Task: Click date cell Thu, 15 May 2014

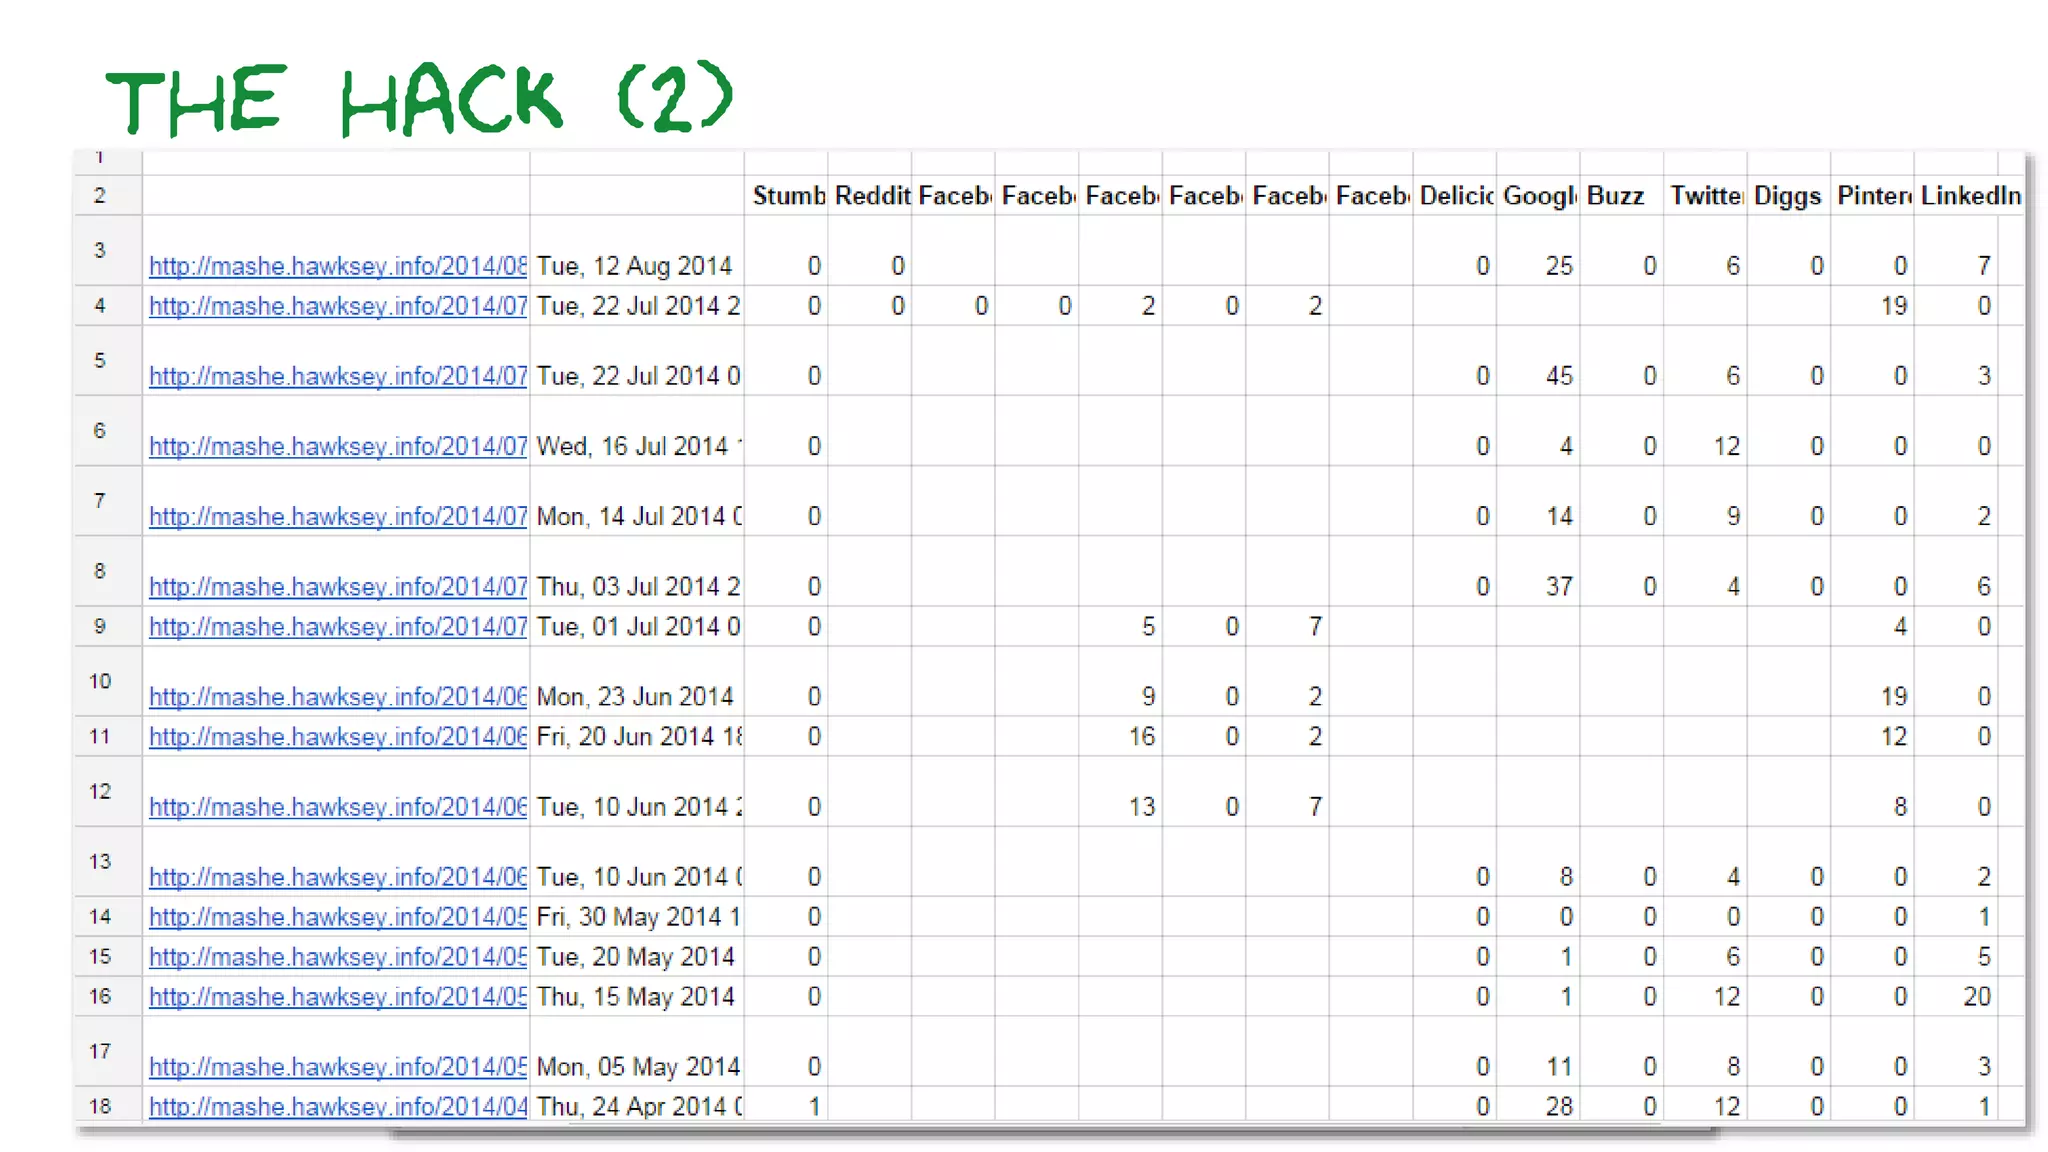Action: 635,997
